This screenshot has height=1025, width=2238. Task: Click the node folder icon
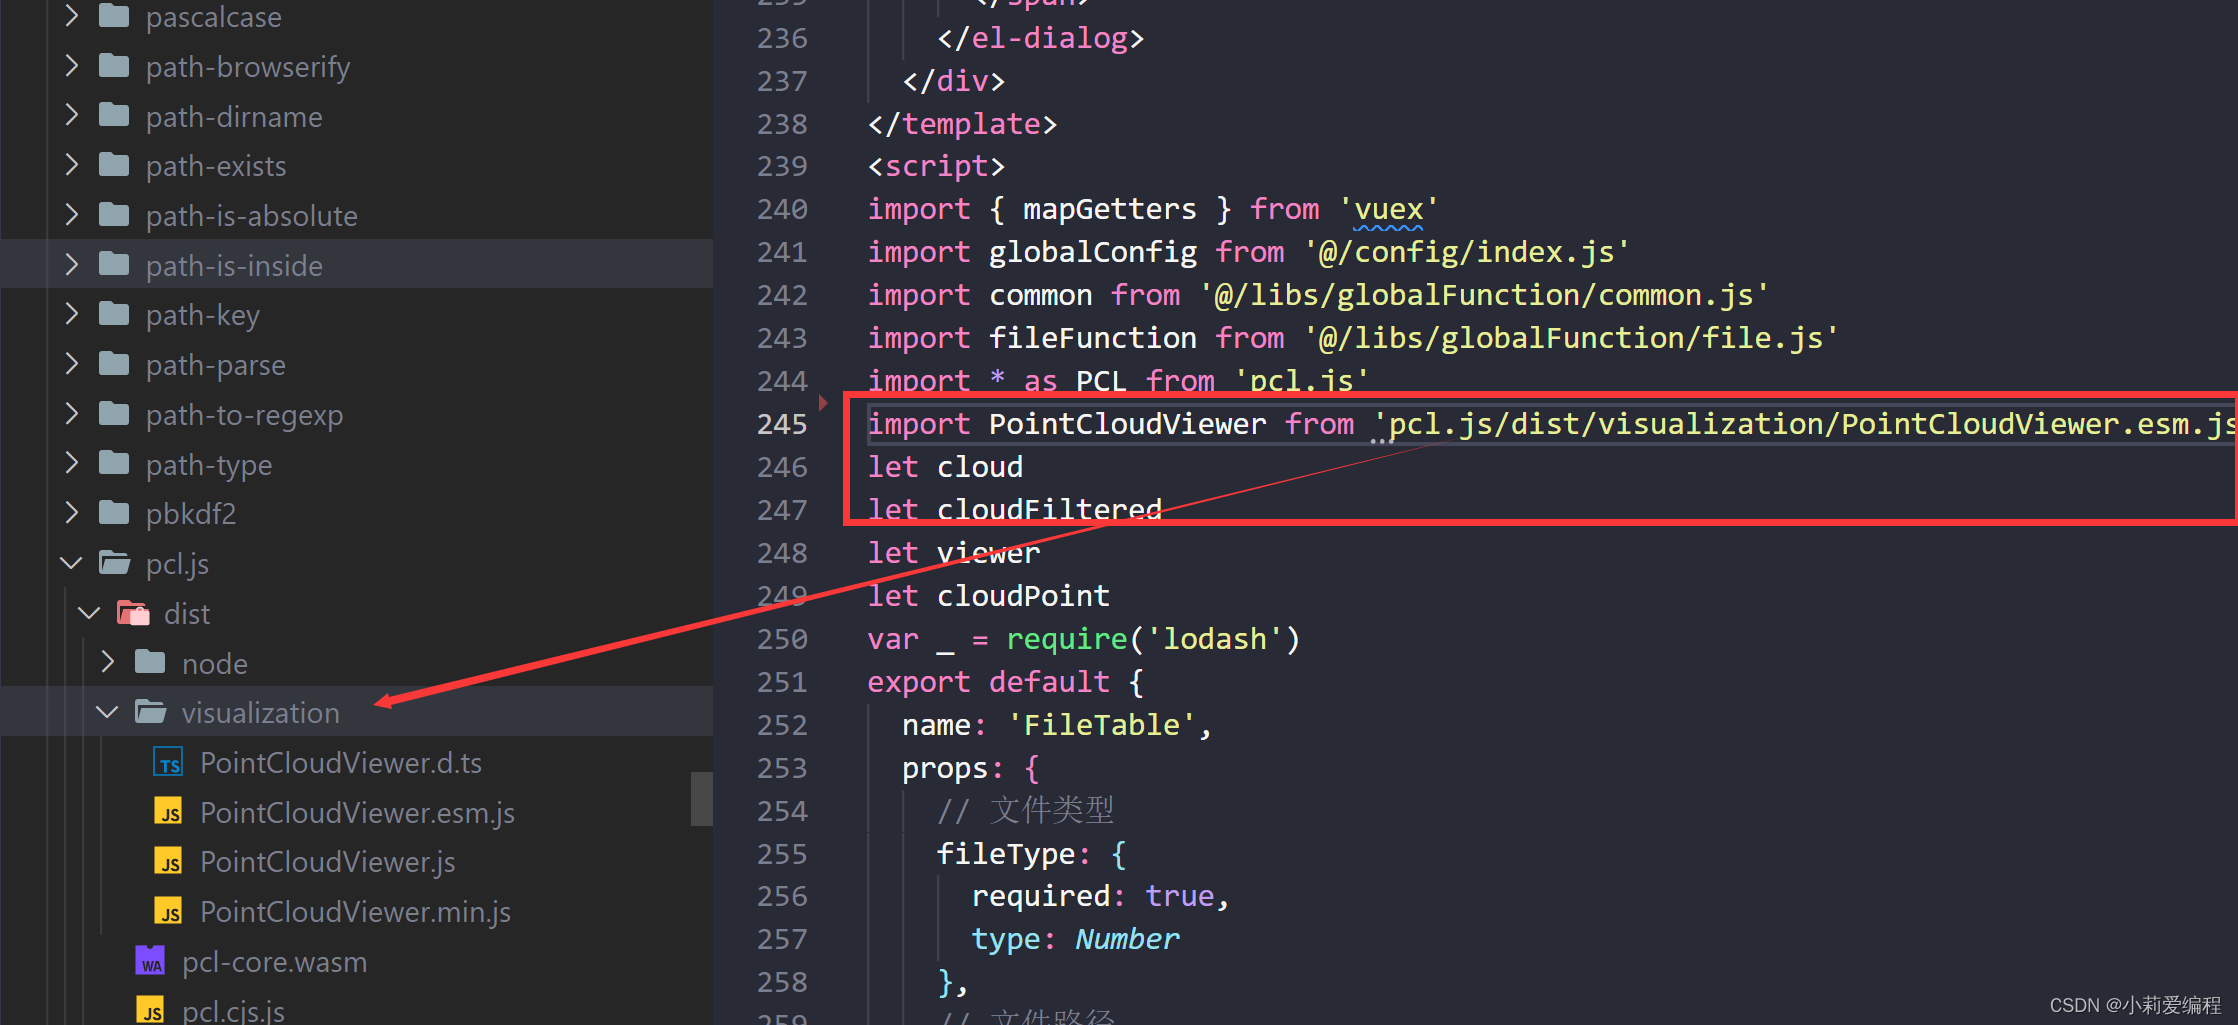click(x=150, y=662)
